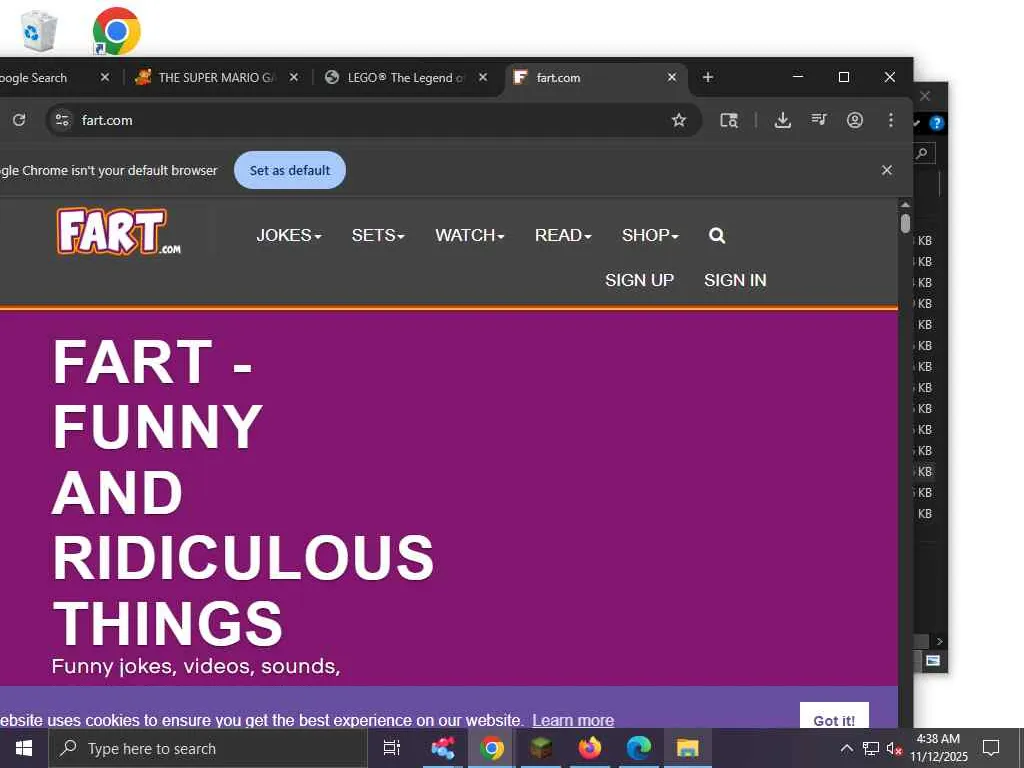Click search box in File Explorer window behind
The image size is (1024, 768).
coord(924,154)
